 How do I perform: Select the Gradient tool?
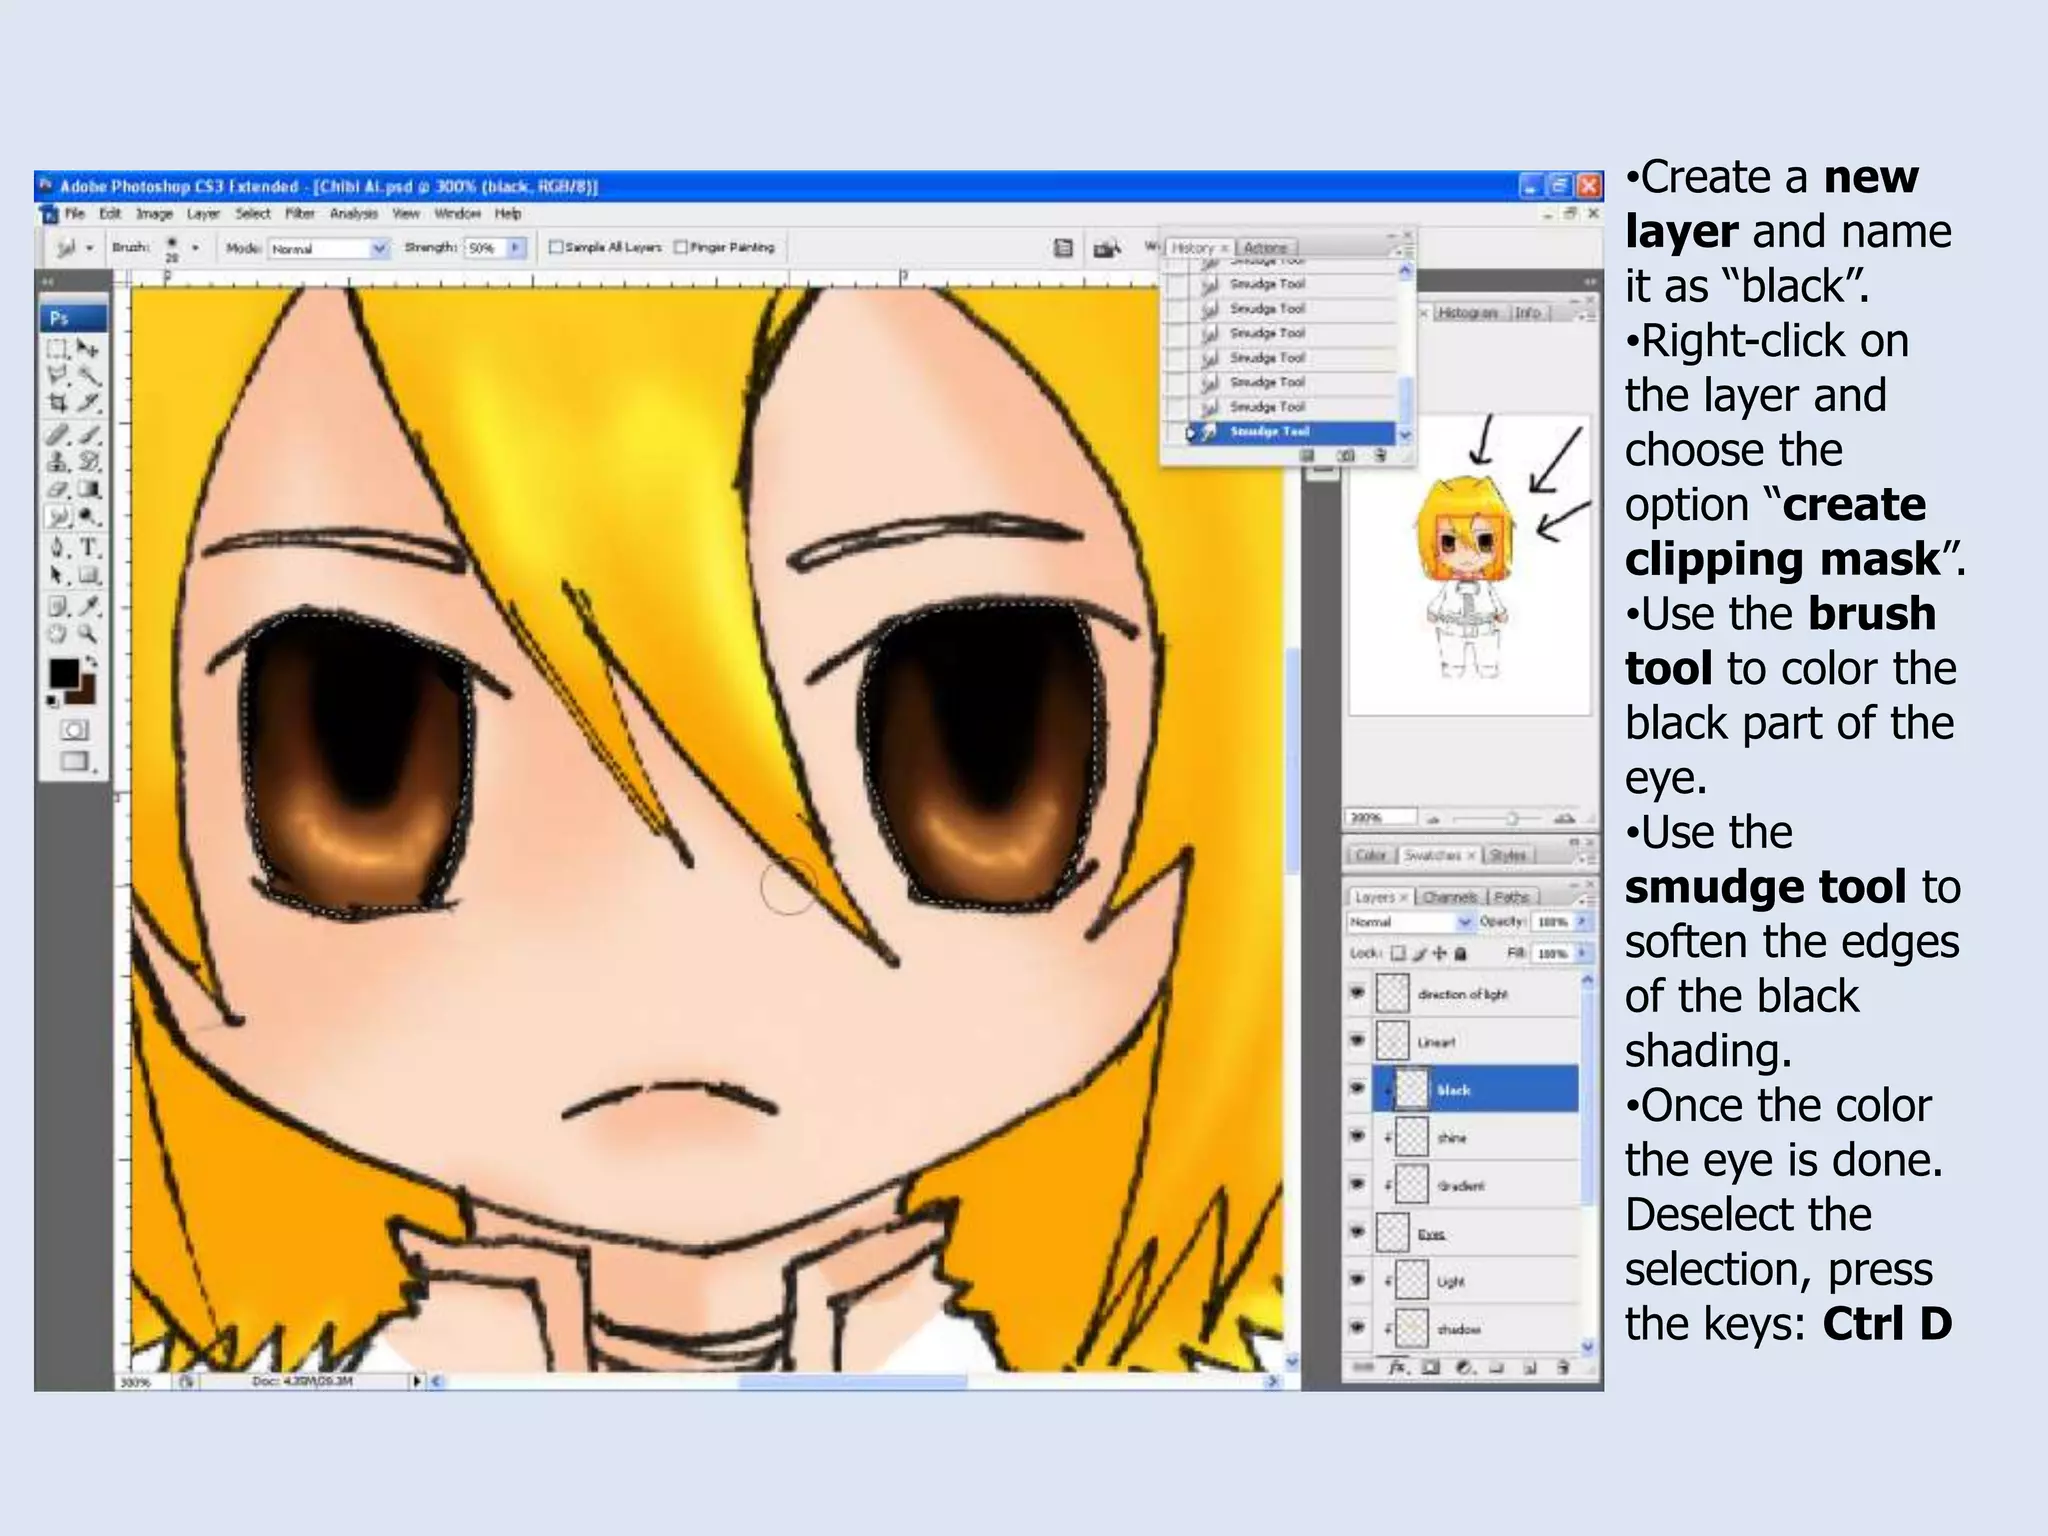(x=89, y=489)
